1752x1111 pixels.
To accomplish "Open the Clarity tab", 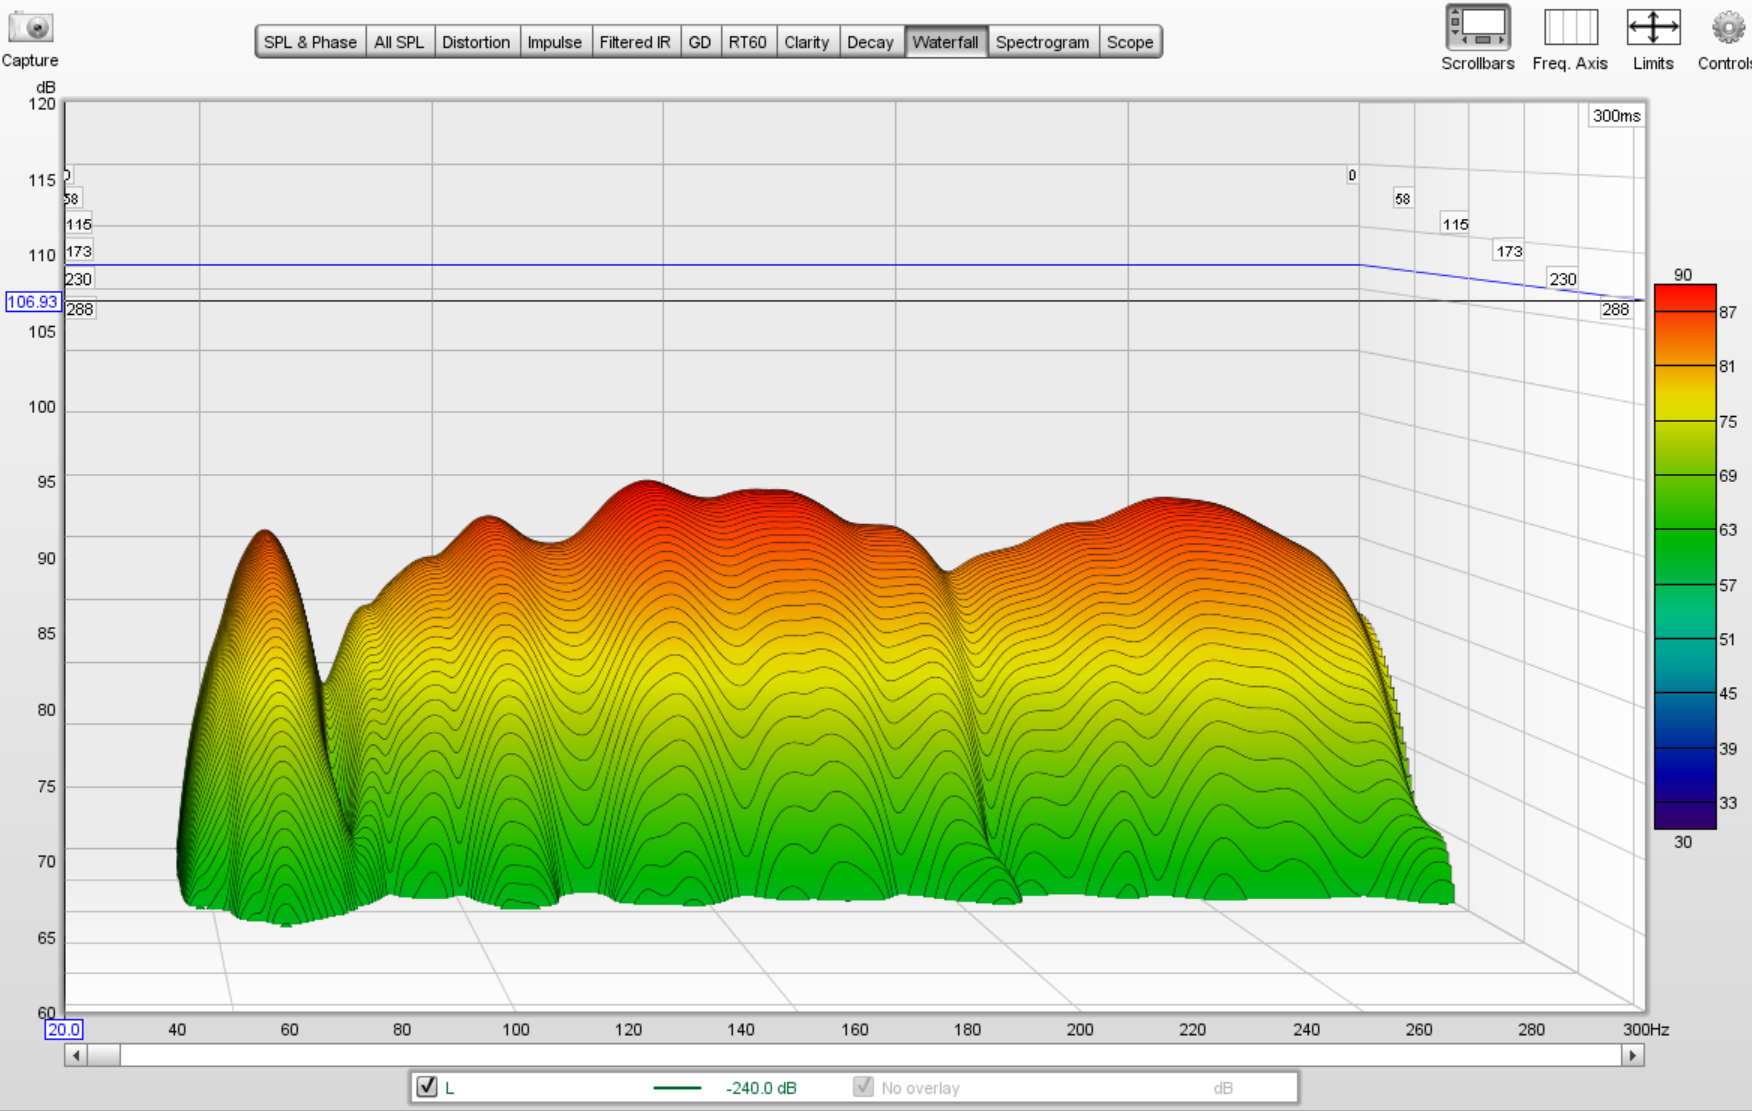I will [x=807, y=42].
